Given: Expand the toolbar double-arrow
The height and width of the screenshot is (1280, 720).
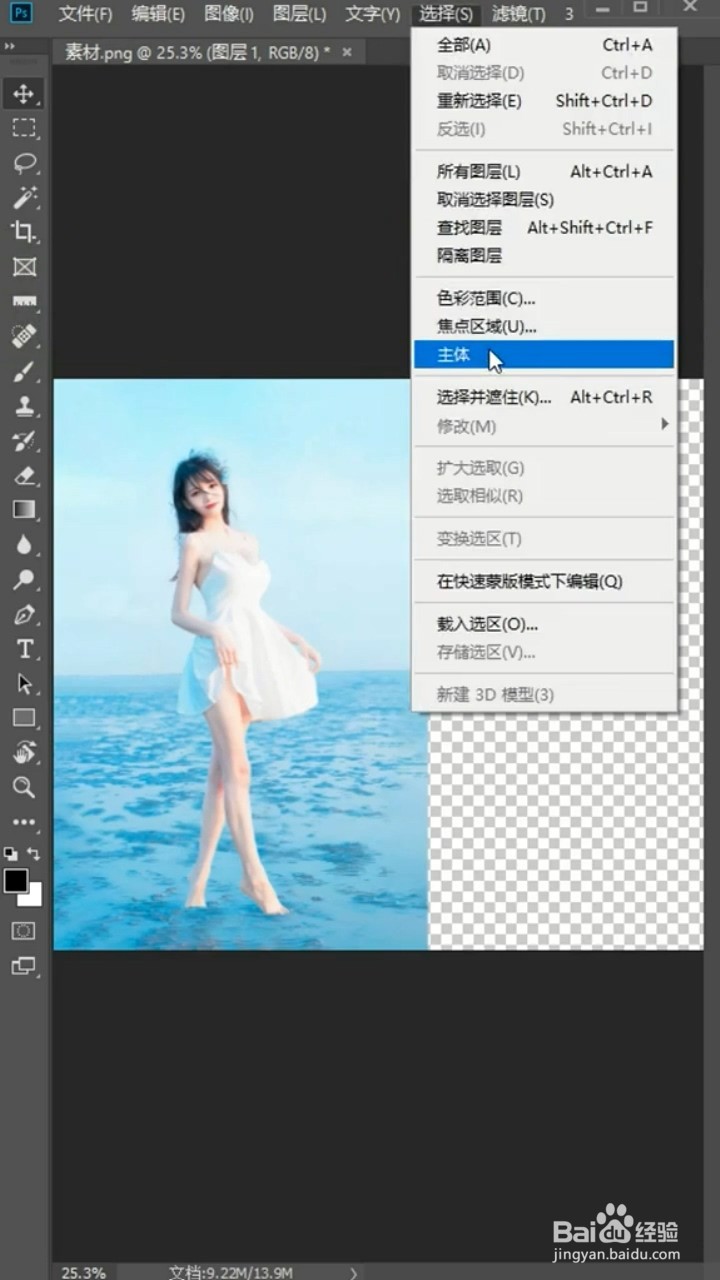Looking at the screenshot, I should click(10, 46).
